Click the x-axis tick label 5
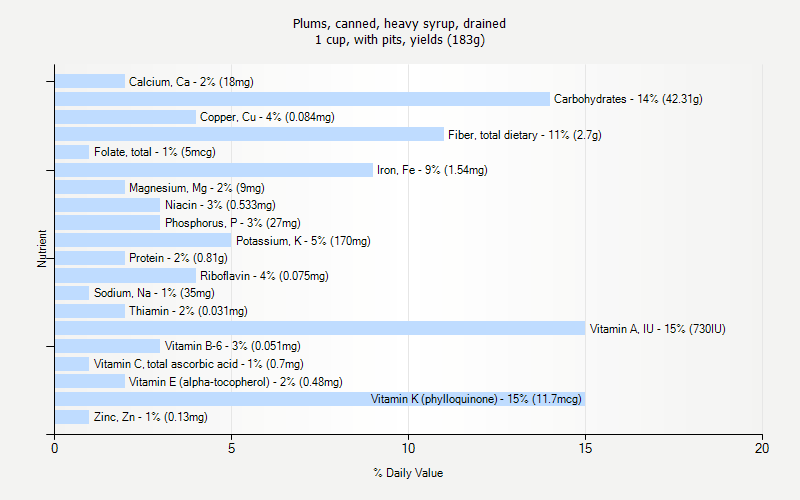This screenshot has height=500, width=800. pyautogui.click(x=232, y=448)
